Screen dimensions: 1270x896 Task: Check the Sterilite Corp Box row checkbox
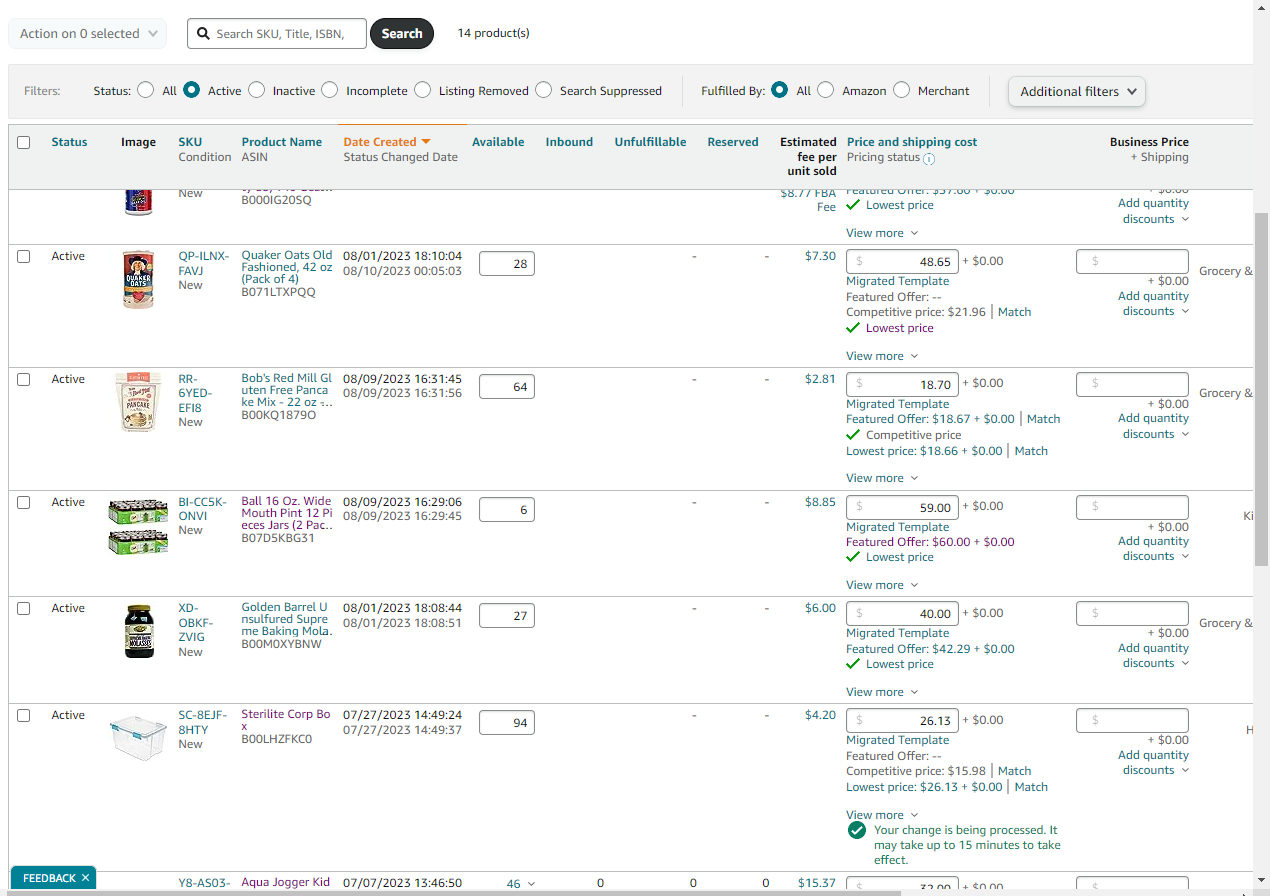click(x=24, y=716)
